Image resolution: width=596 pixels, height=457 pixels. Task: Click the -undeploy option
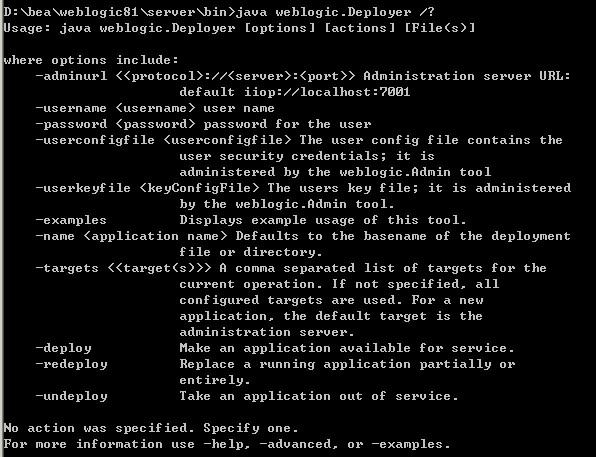pyautogui.click(x=71, y=396)
